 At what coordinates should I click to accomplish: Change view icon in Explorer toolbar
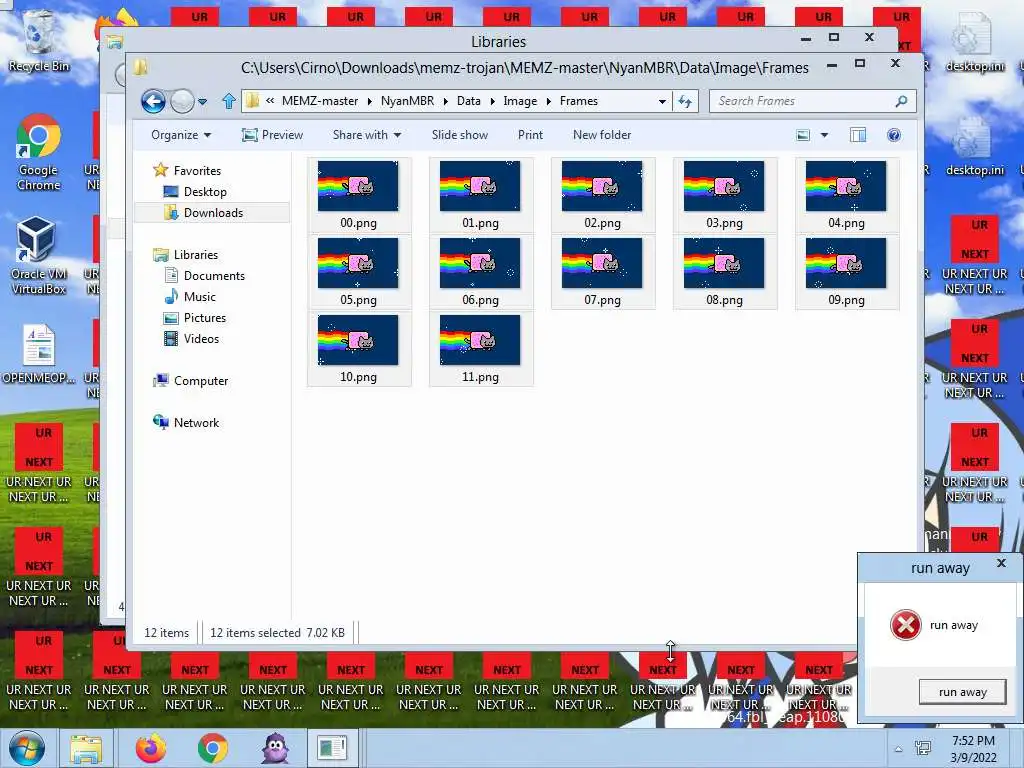pyautogui.click(x=803, y=135)
